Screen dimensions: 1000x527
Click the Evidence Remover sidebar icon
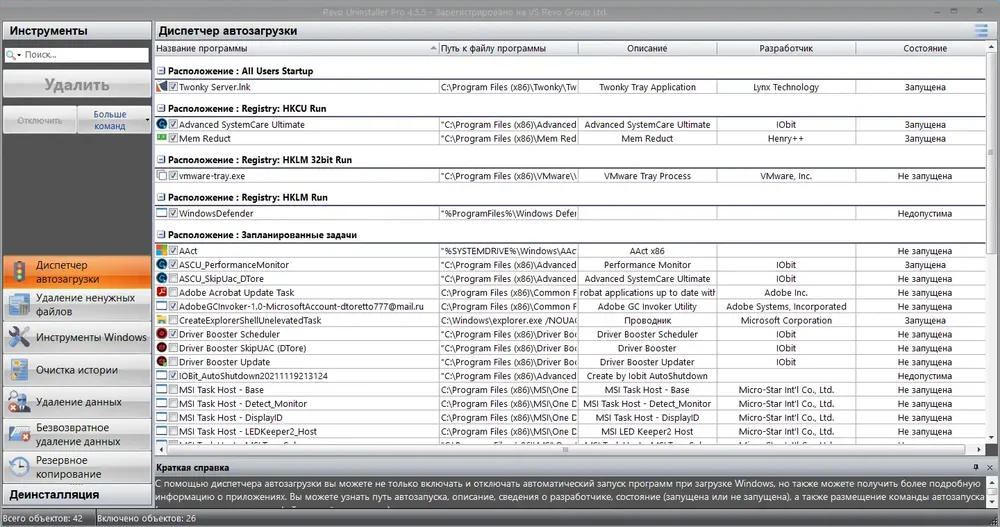coord(19,402)
